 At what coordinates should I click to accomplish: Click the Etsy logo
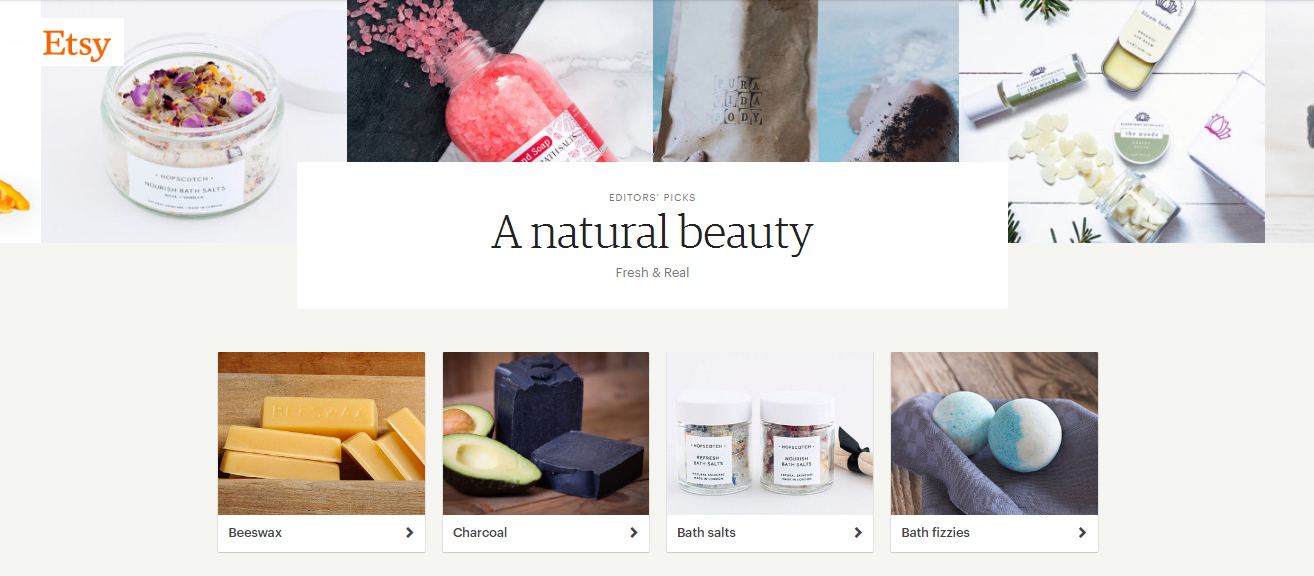[x=76, y=44]
